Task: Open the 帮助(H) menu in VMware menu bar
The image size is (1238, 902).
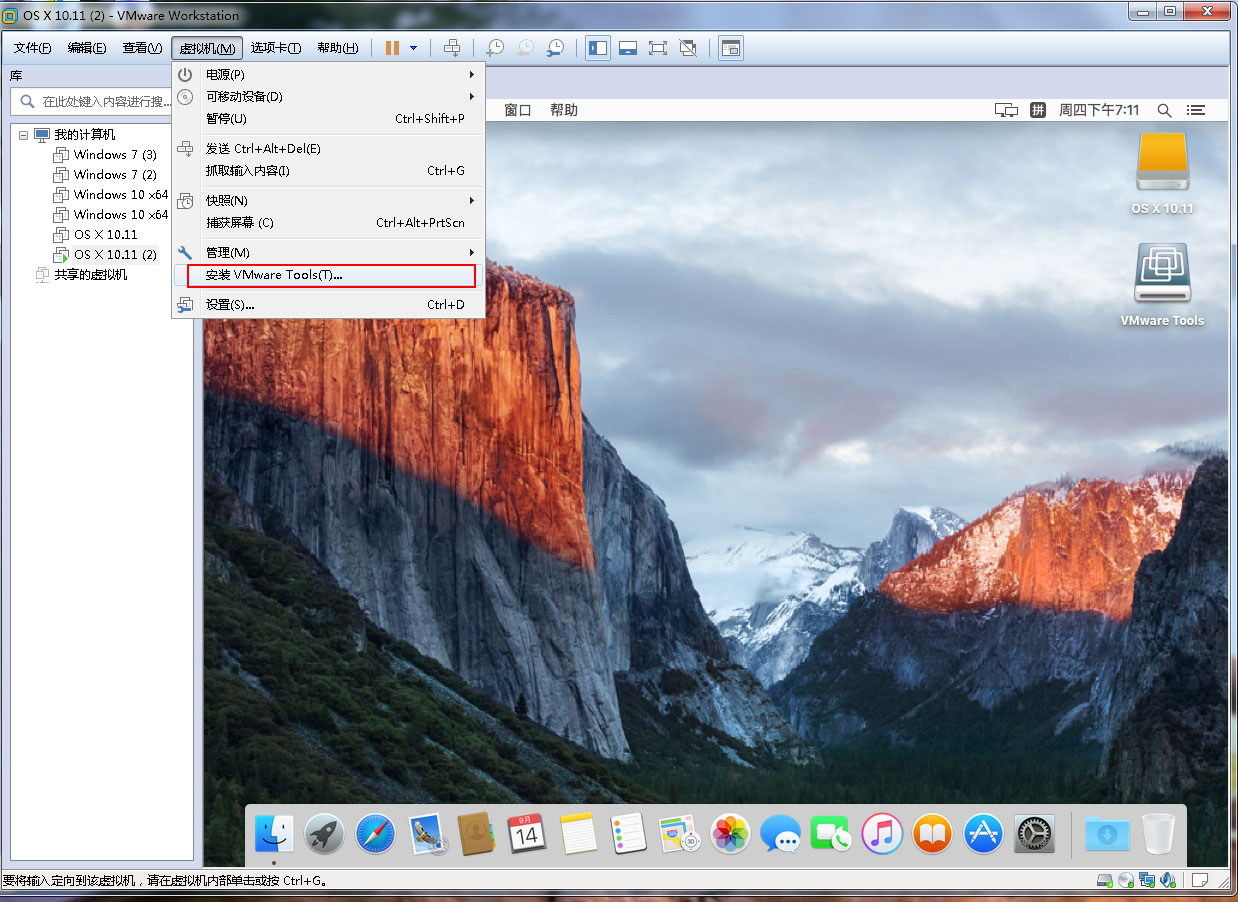Action: point(338,48)
